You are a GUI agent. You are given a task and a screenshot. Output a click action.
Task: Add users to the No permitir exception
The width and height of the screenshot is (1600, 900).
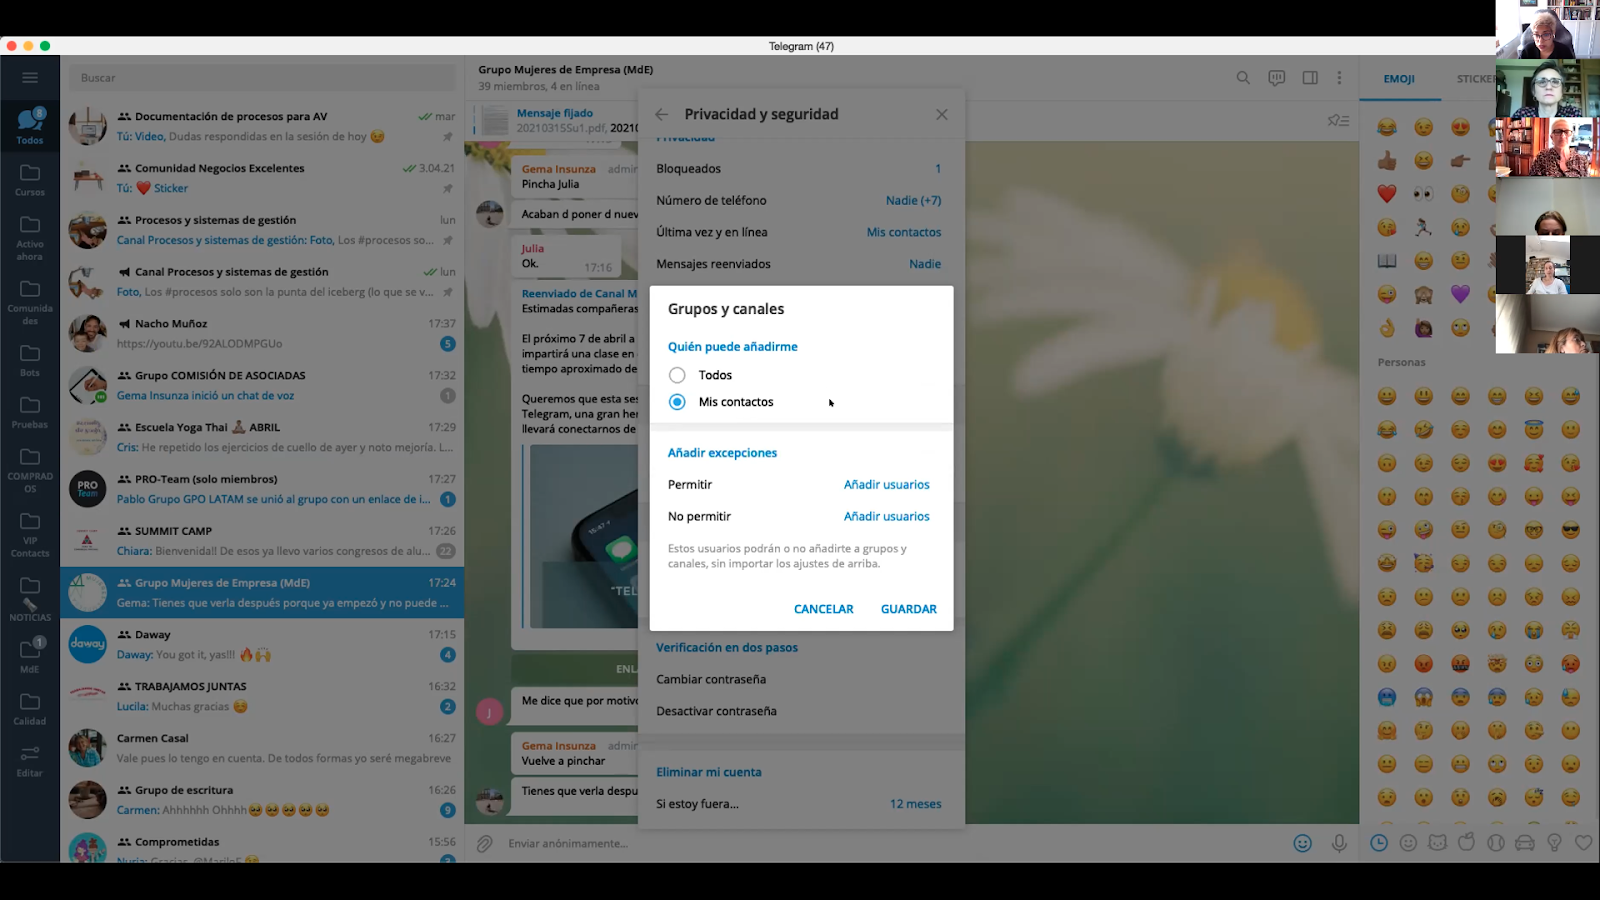click(x=886, y=517)
